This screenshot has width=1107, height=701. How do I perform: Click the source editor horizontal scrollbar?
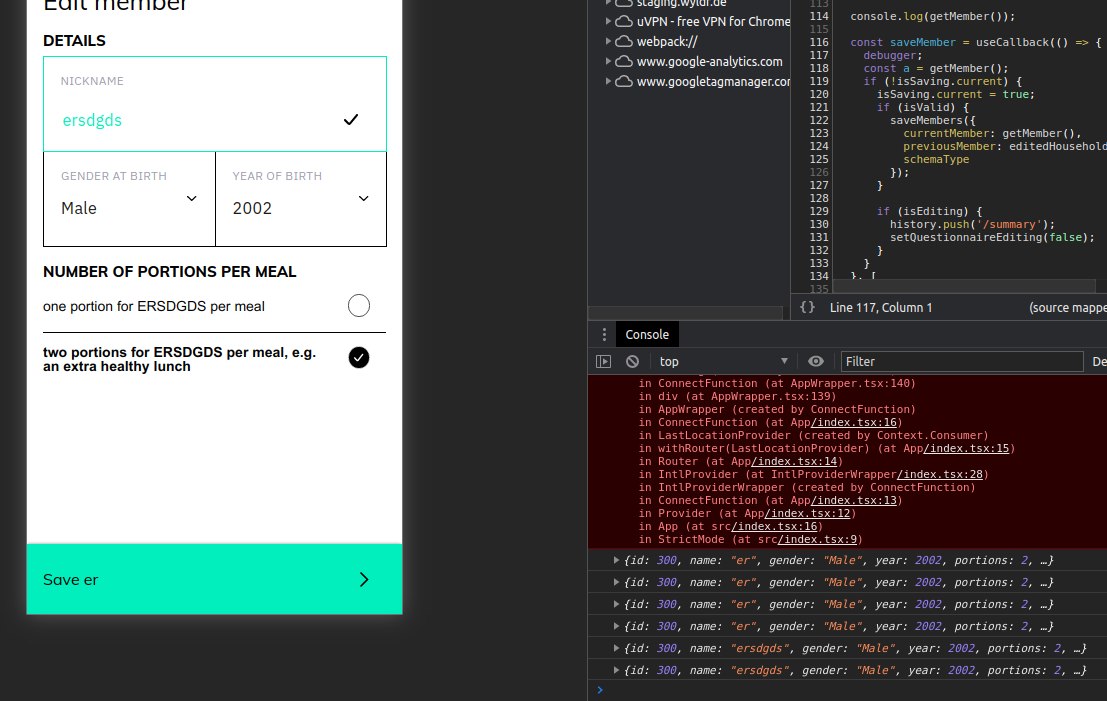964,286
